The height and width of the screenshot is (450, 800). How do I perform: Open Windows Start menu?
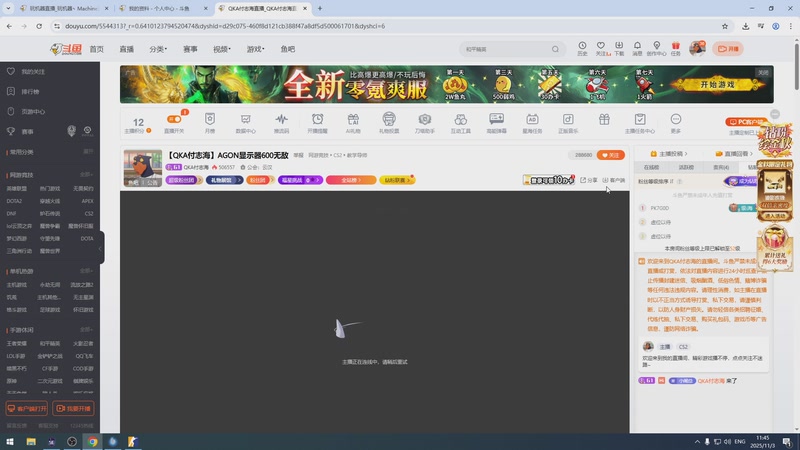[10, 442]
